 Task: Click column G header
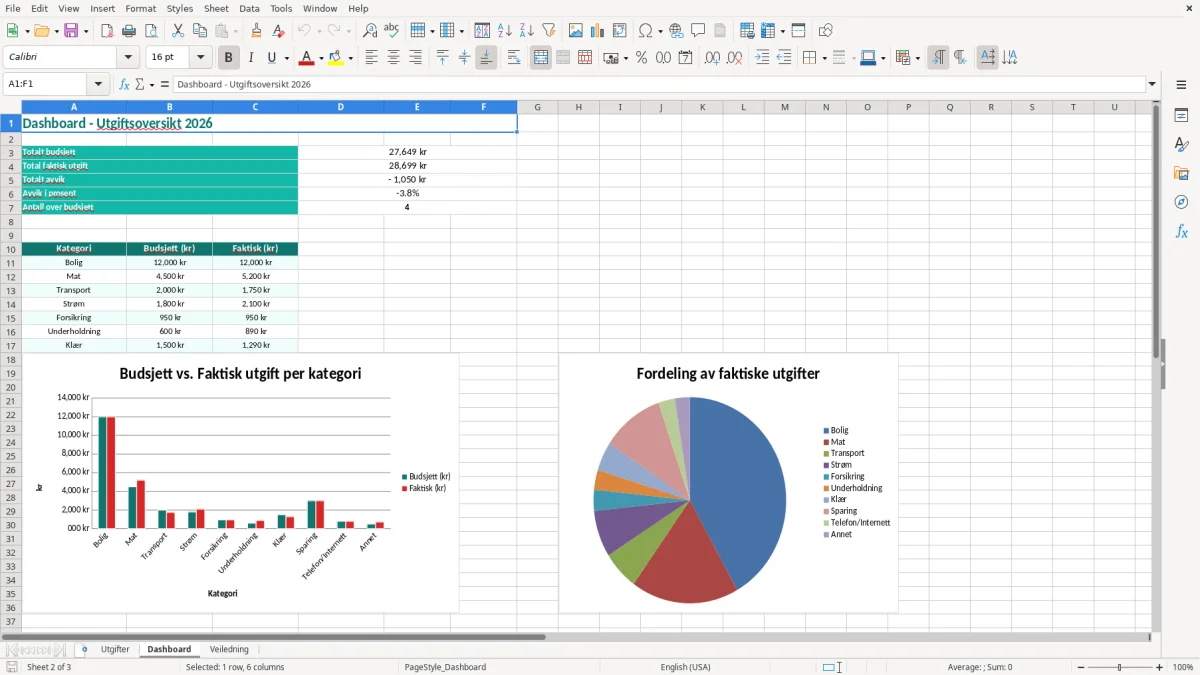(537, 107)
